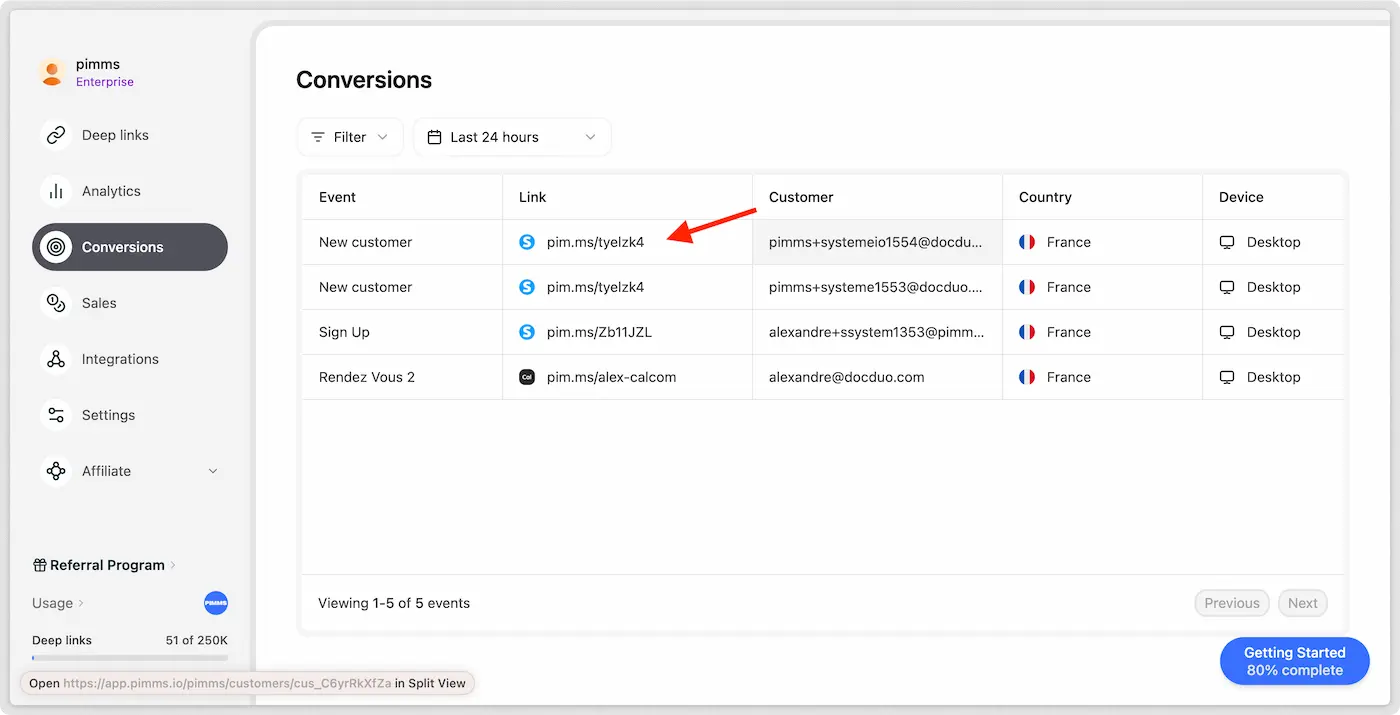Expand the Affiliate menu chevron

pyautogui.click(x=213, y=471)
